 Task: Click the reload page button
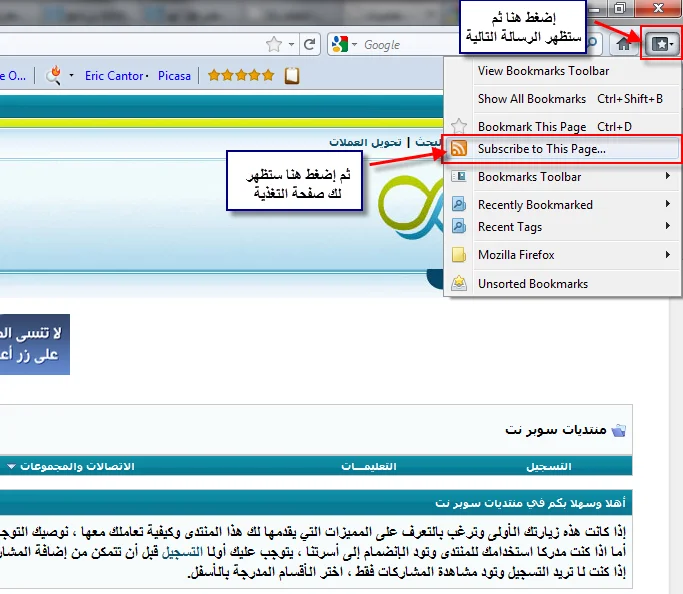[x=310, y=44]
